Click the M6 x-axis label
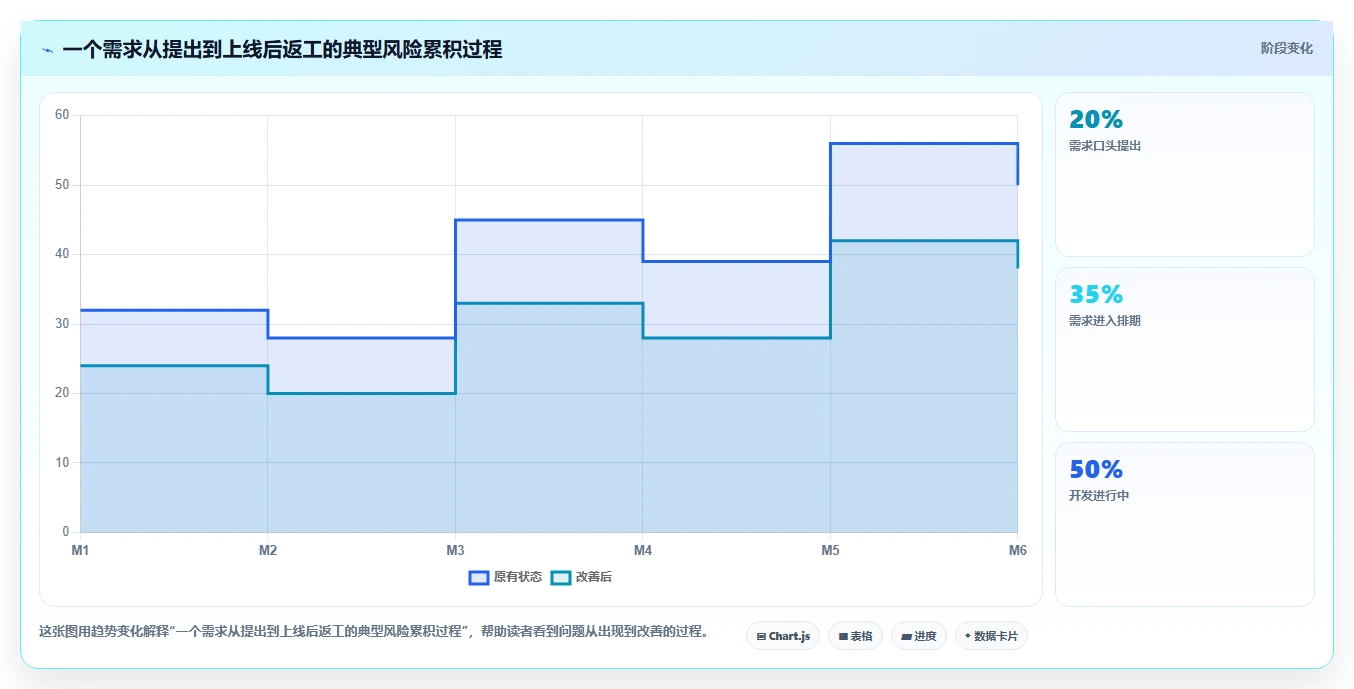 pos(1017,550)
